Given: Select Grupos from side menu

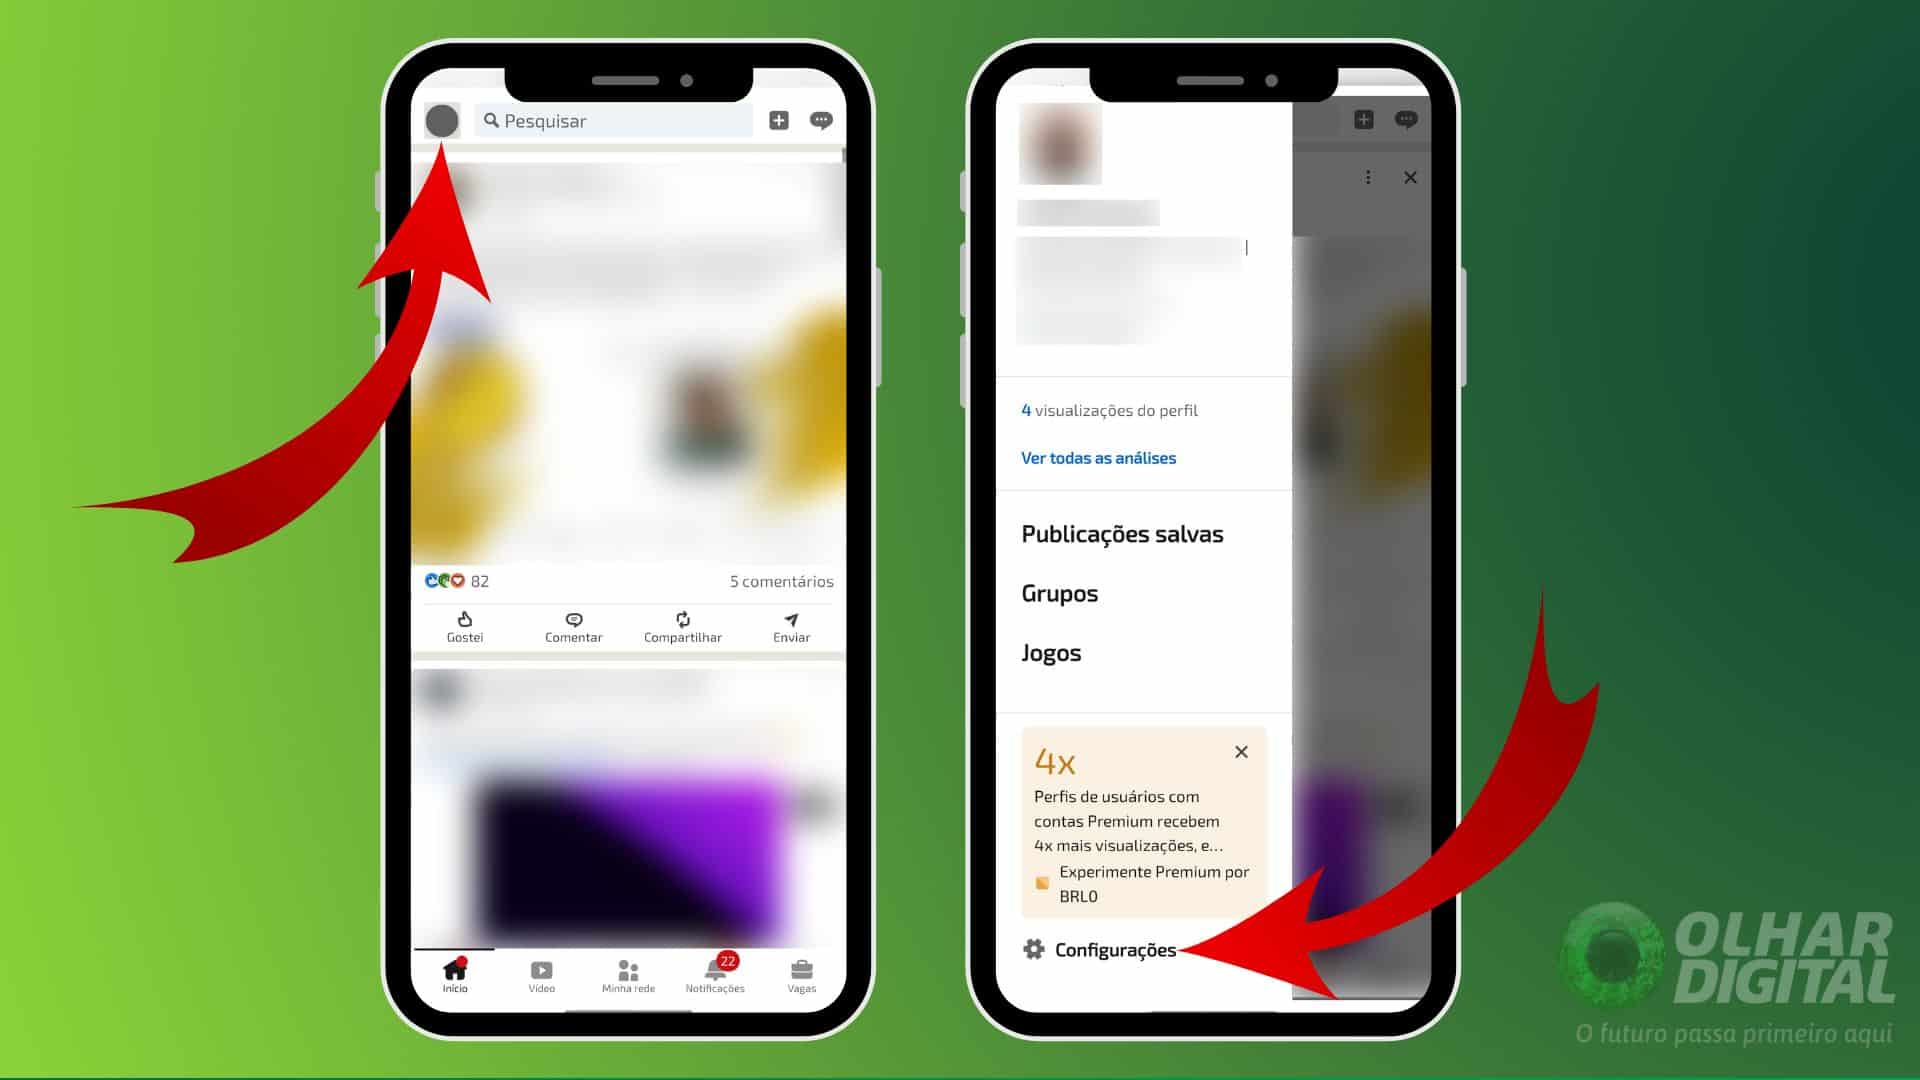Looking at the screenshot, I should [x=1059, y=592].
